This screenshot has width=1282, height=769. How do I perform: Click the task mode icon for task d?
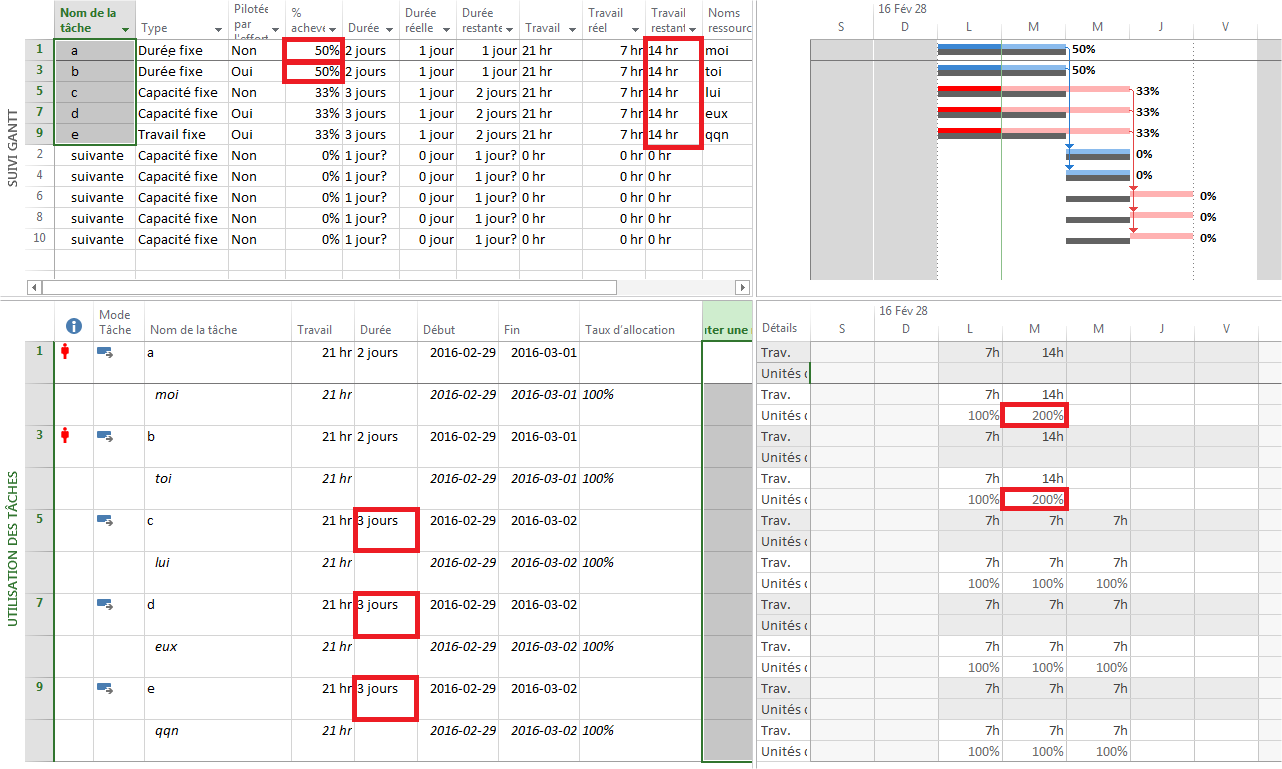pos(105,604)
